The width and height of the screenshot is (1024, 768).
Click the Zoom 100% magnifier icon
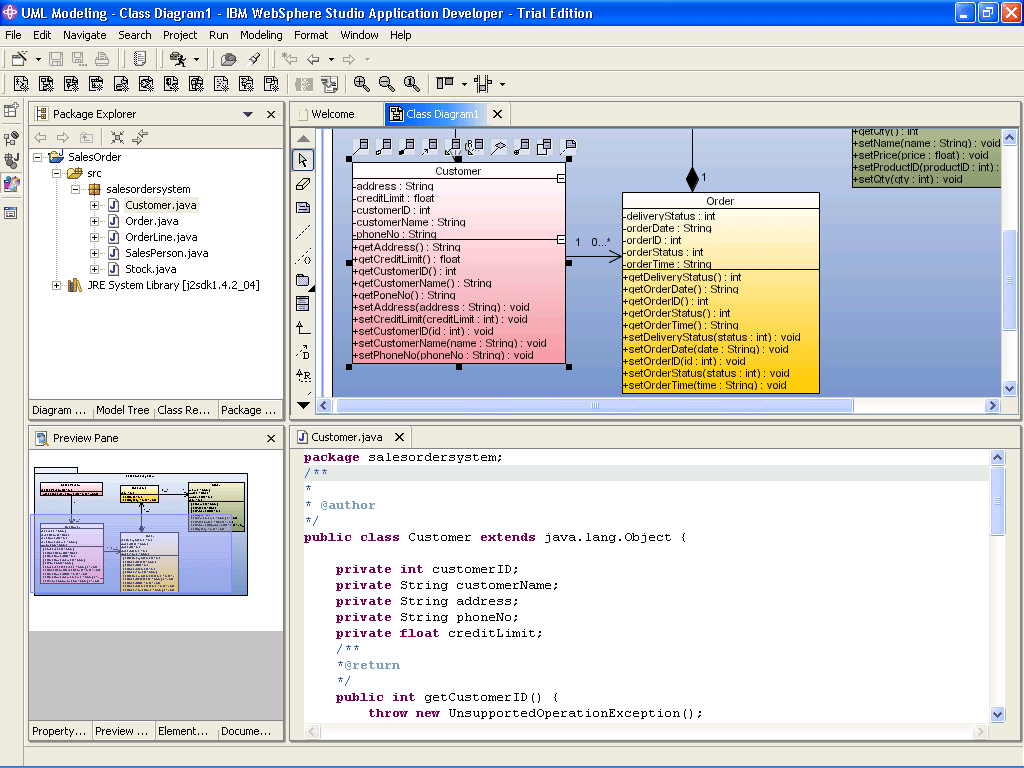coord(411,84)
